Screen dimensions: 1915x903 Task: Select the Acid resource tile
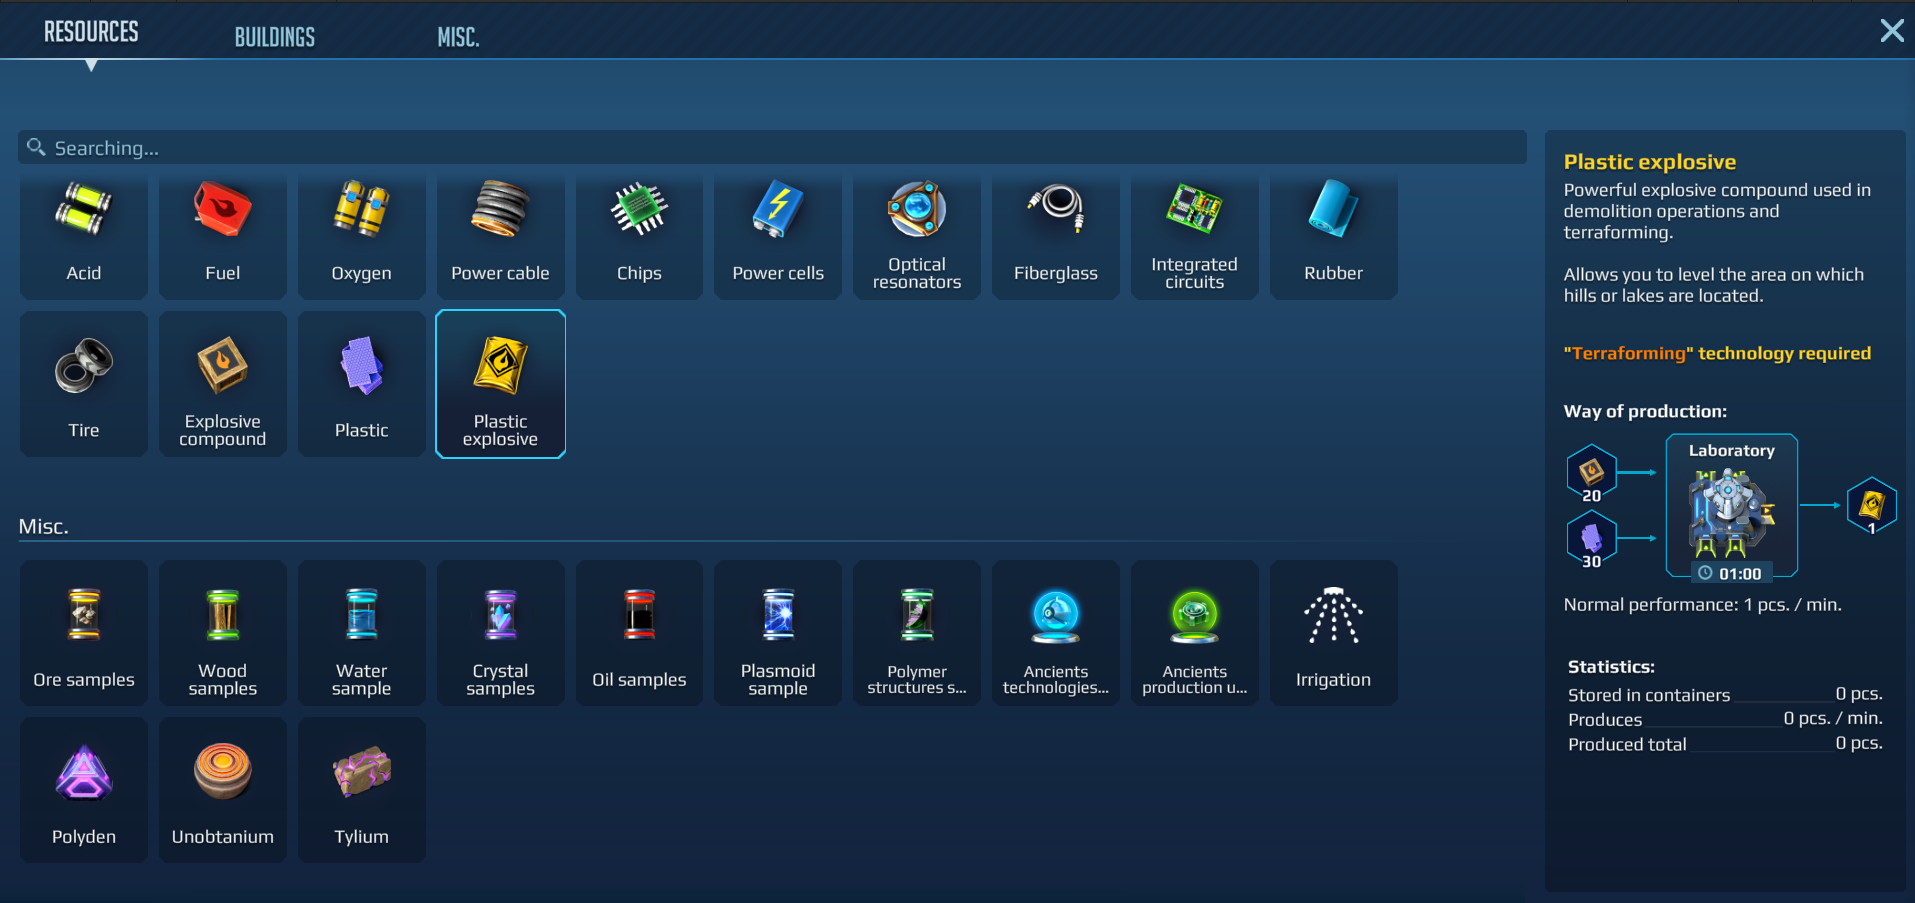[x=84, y=236]
